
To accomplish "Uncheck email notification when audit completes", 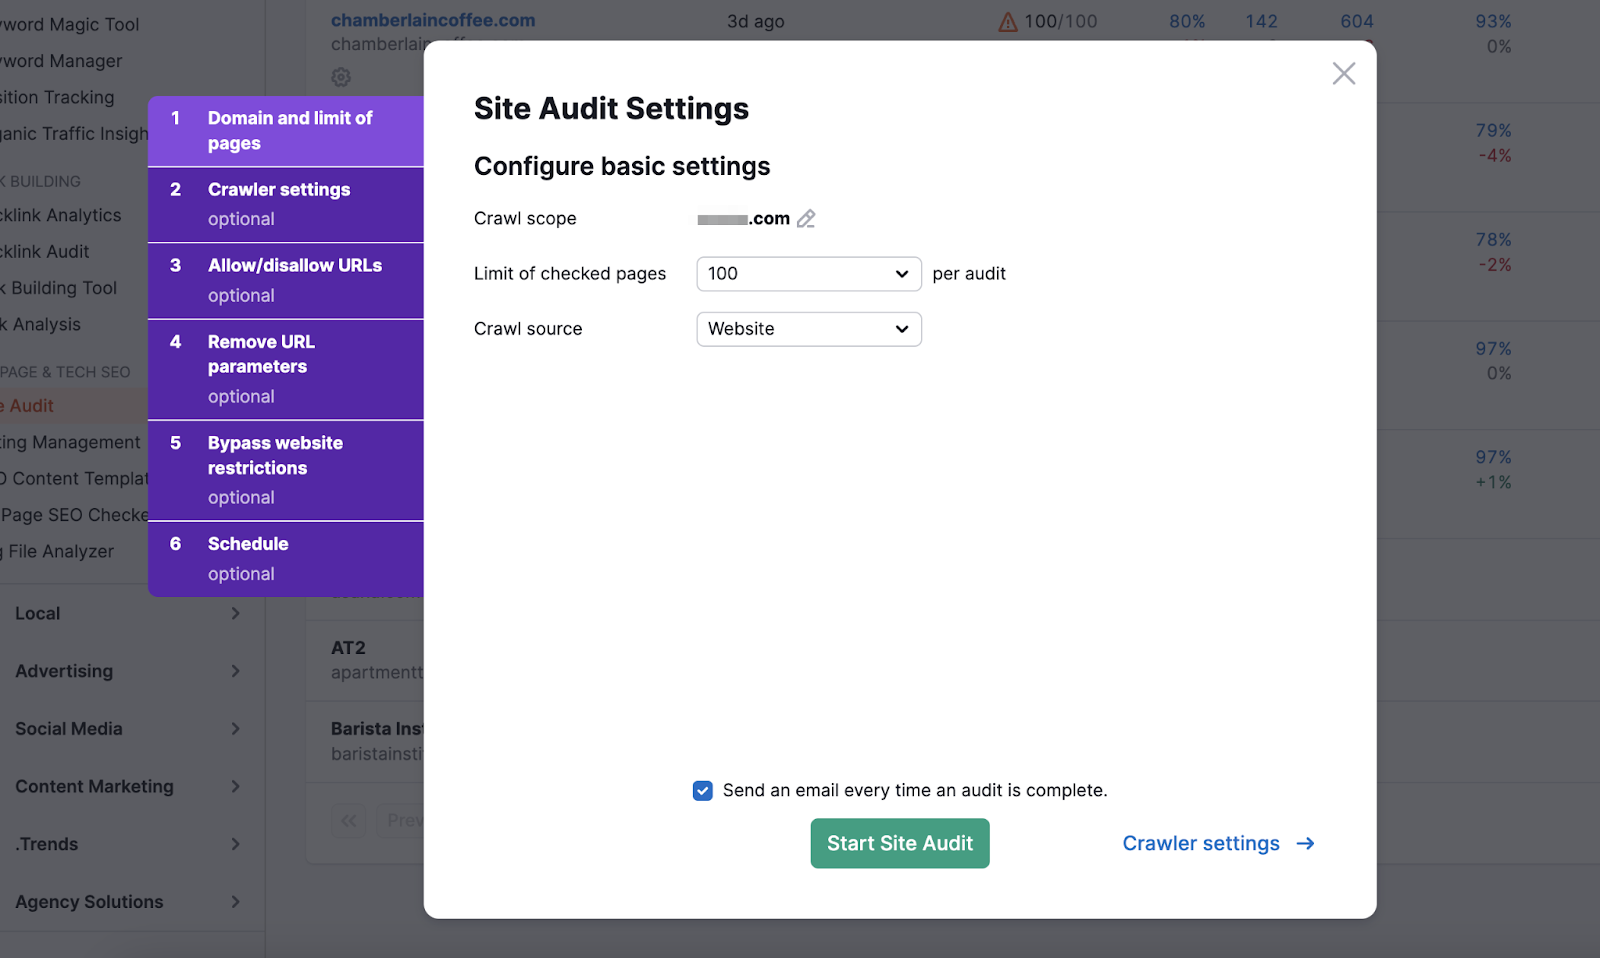I will click(x=703, y=790).
